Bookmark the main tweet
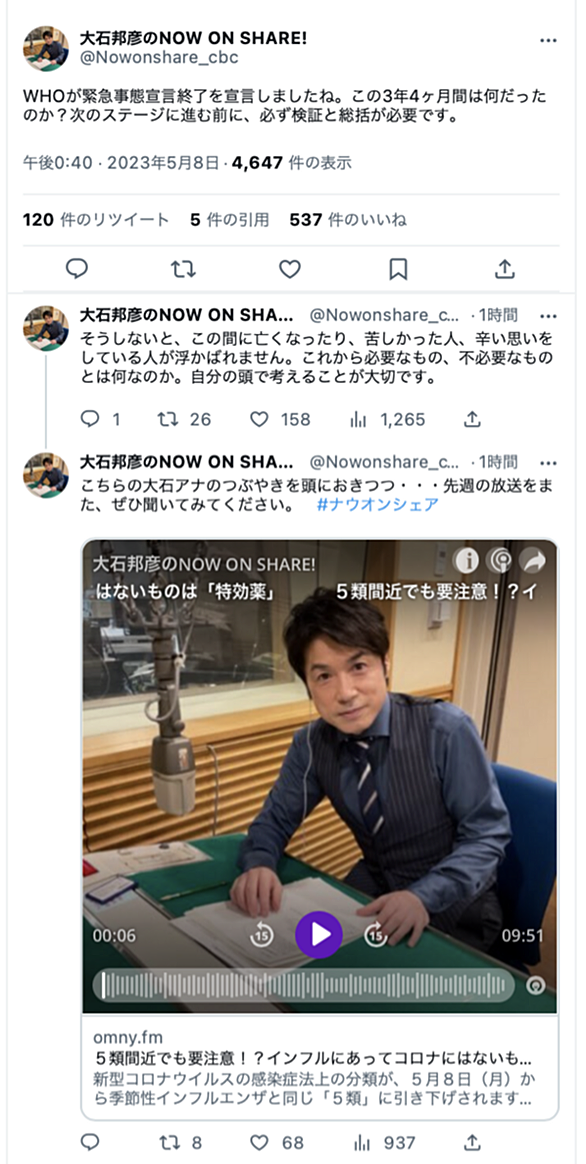 pos(398,269)
